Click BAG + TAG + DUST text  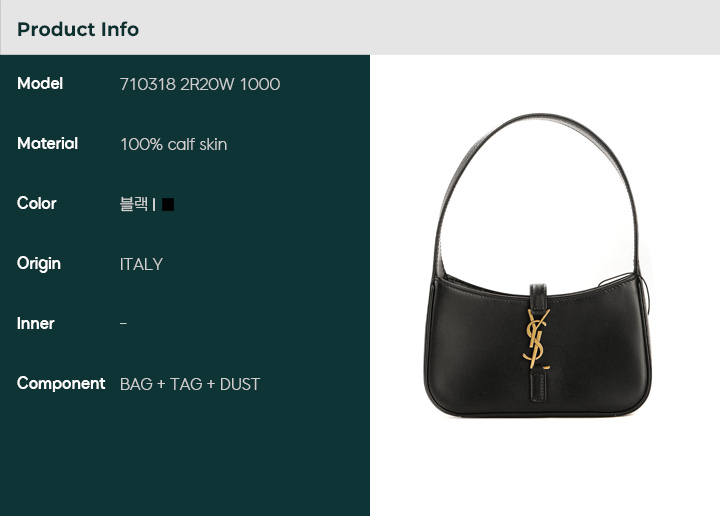pos(190,384)
